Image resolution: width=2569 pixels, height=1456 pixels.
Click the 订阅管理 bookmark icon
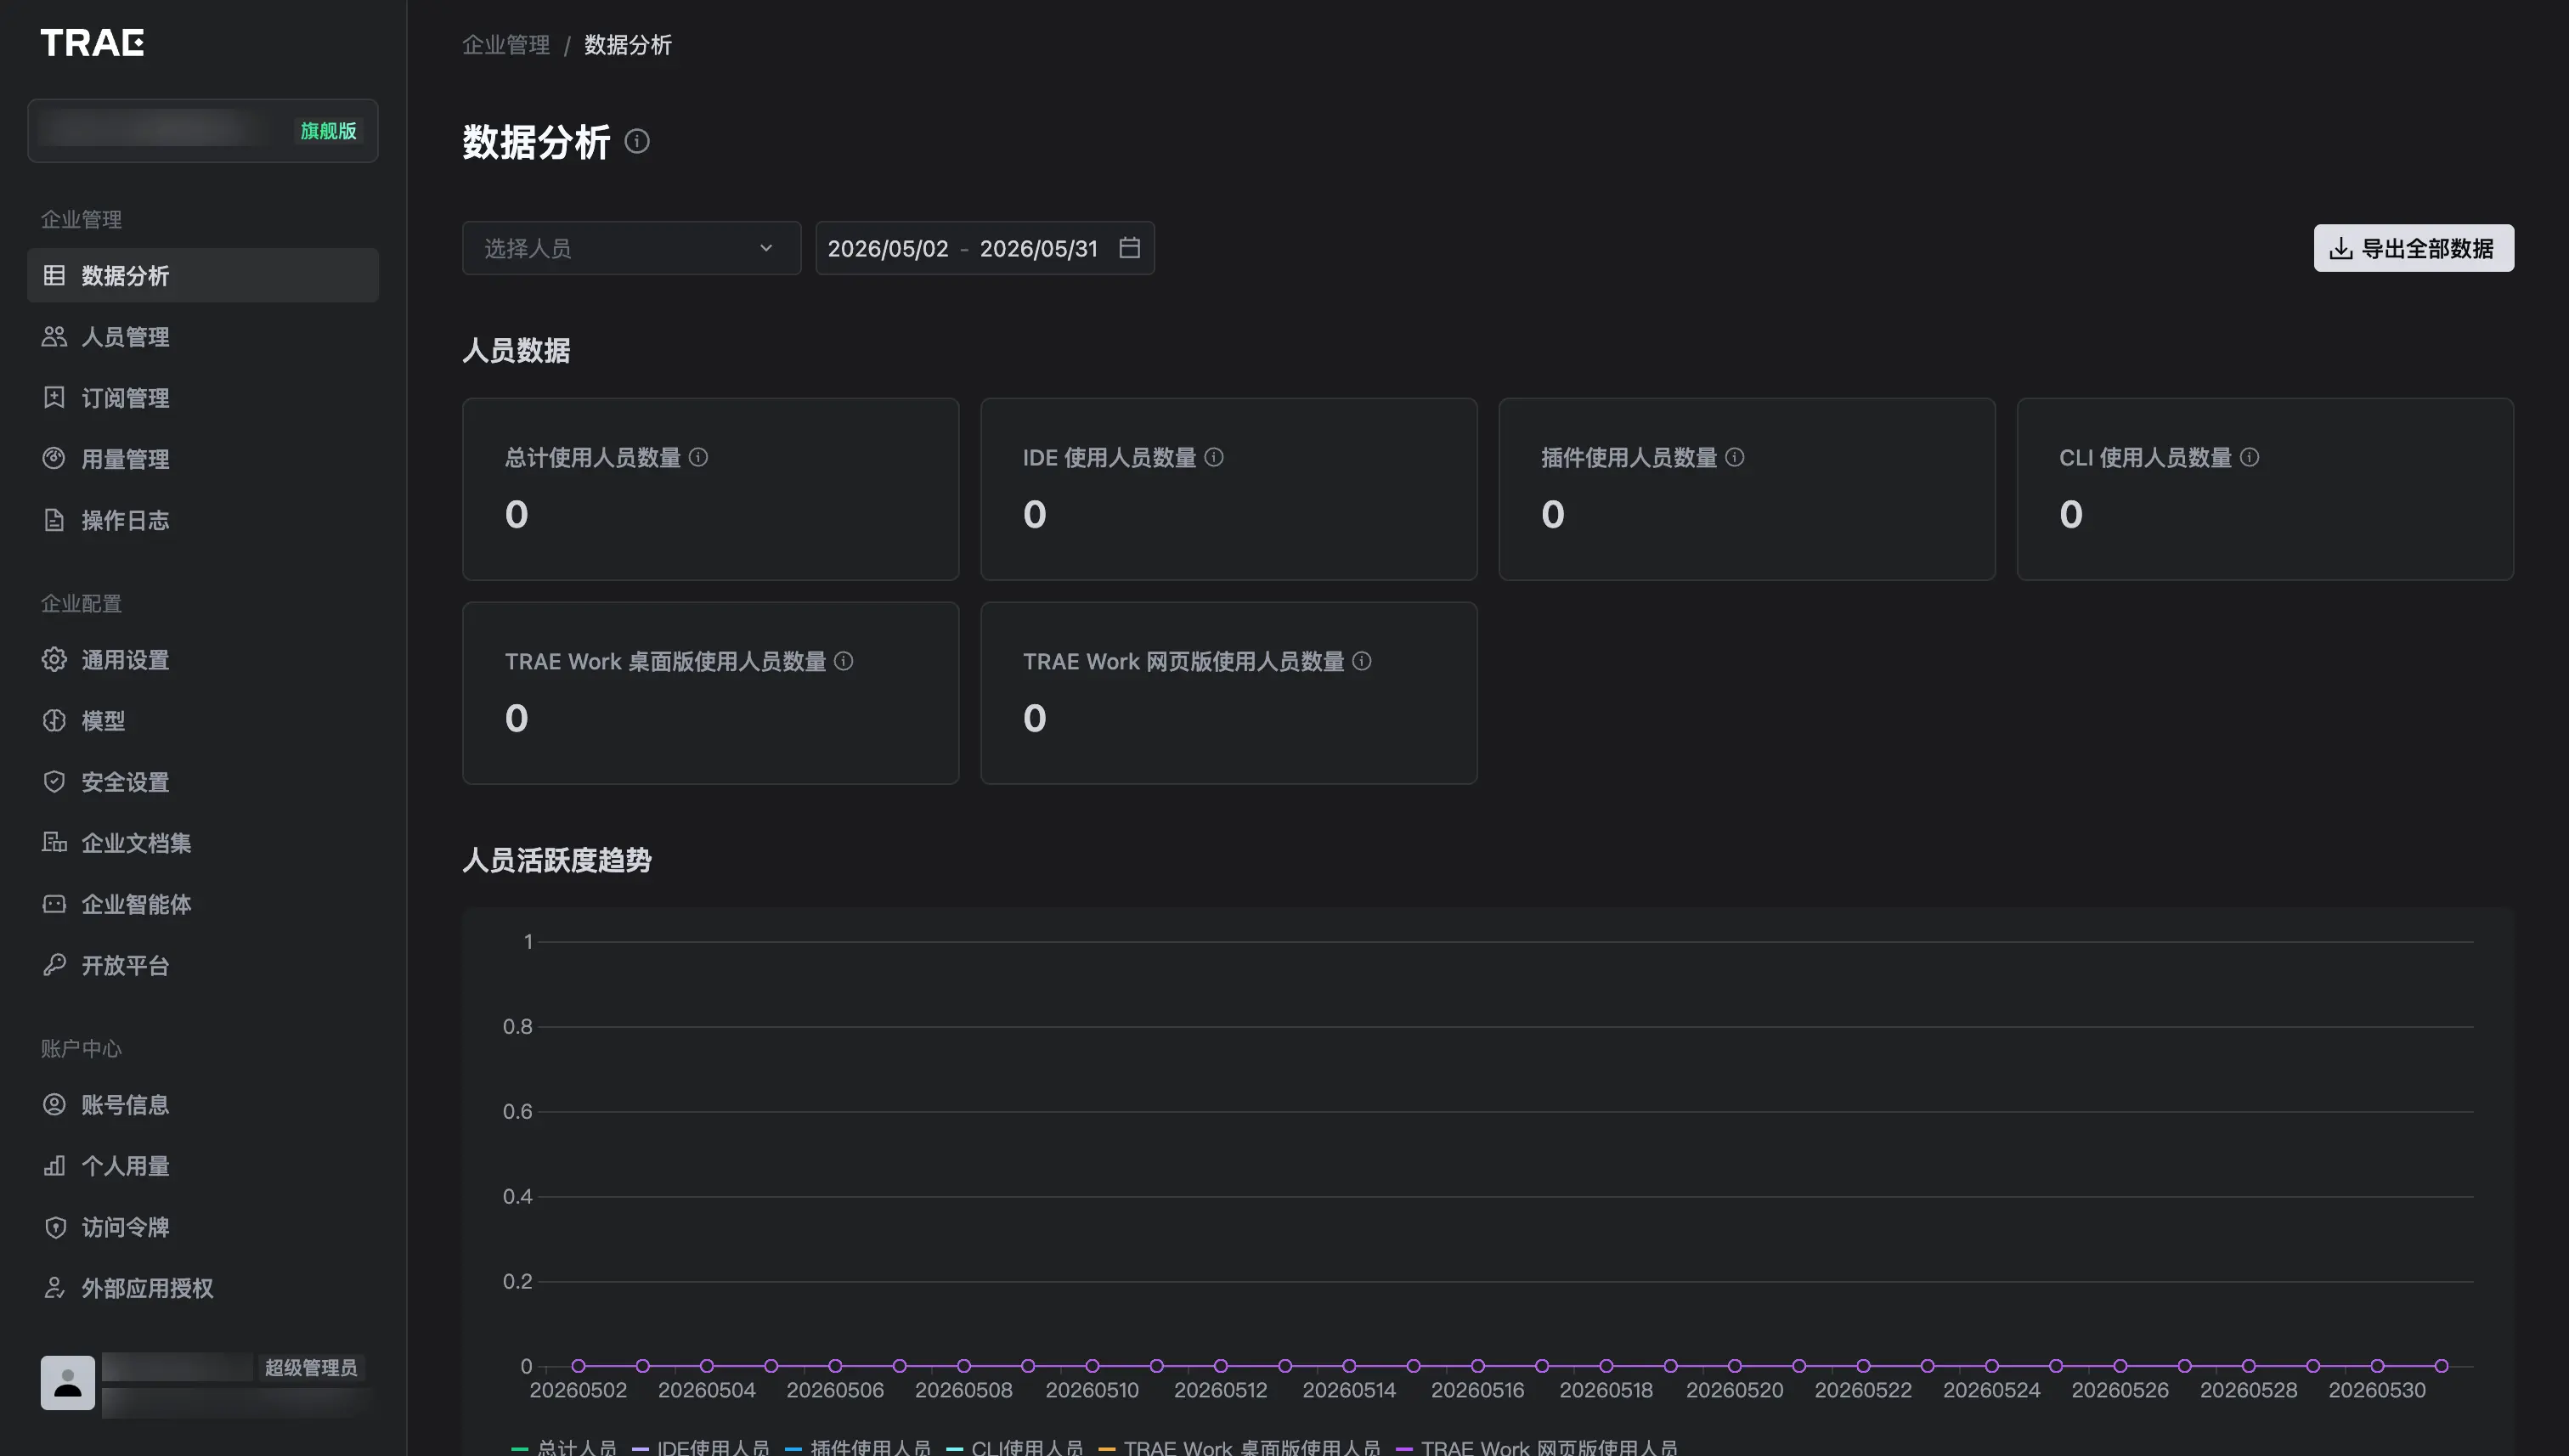54,398
